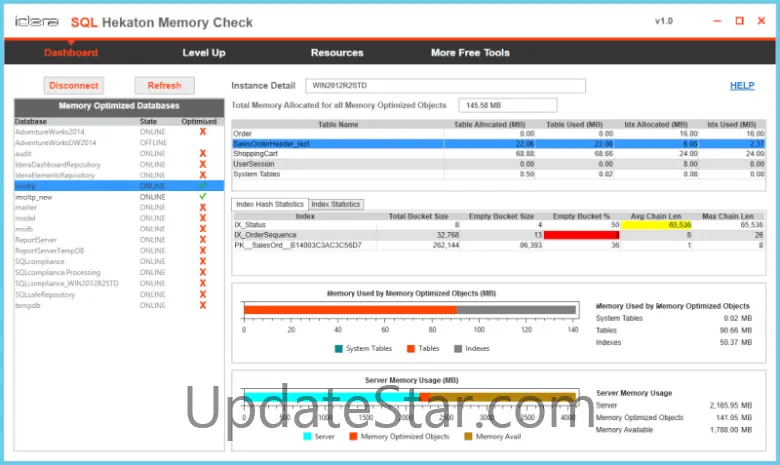Select imoltp_new database row
This screenshot has width=780, height=465.
(119, 197)
